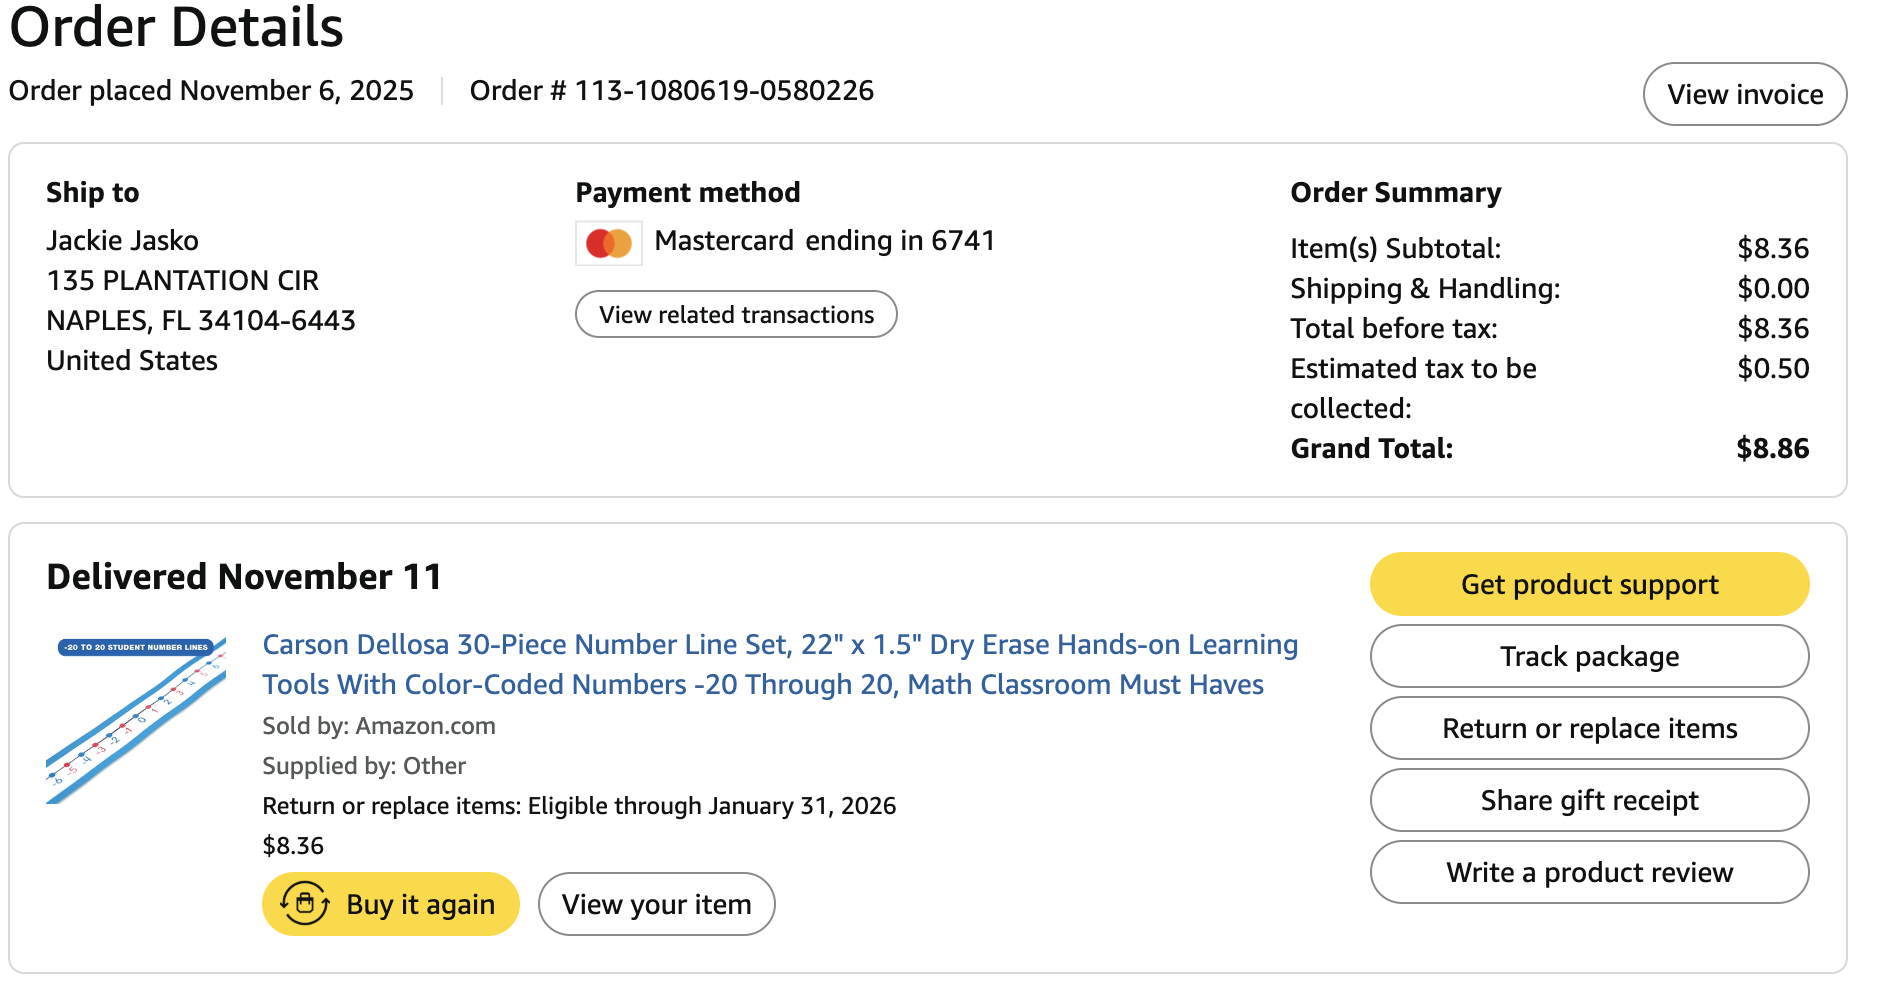Image resolution: width=1884 pixels, height=994 pixels.
Task: Click the View your item button
Action: coord(656,905)
